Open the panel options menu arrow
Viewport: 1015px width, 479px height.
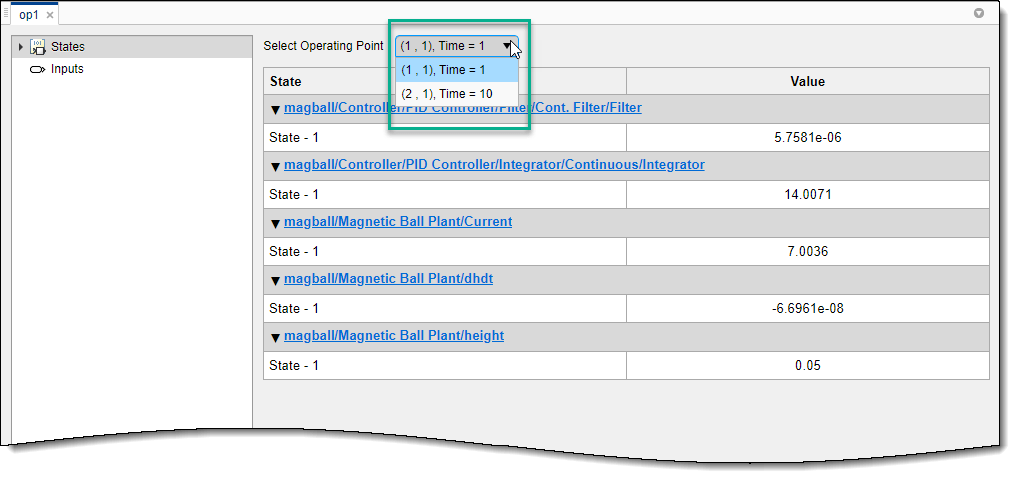979,14
